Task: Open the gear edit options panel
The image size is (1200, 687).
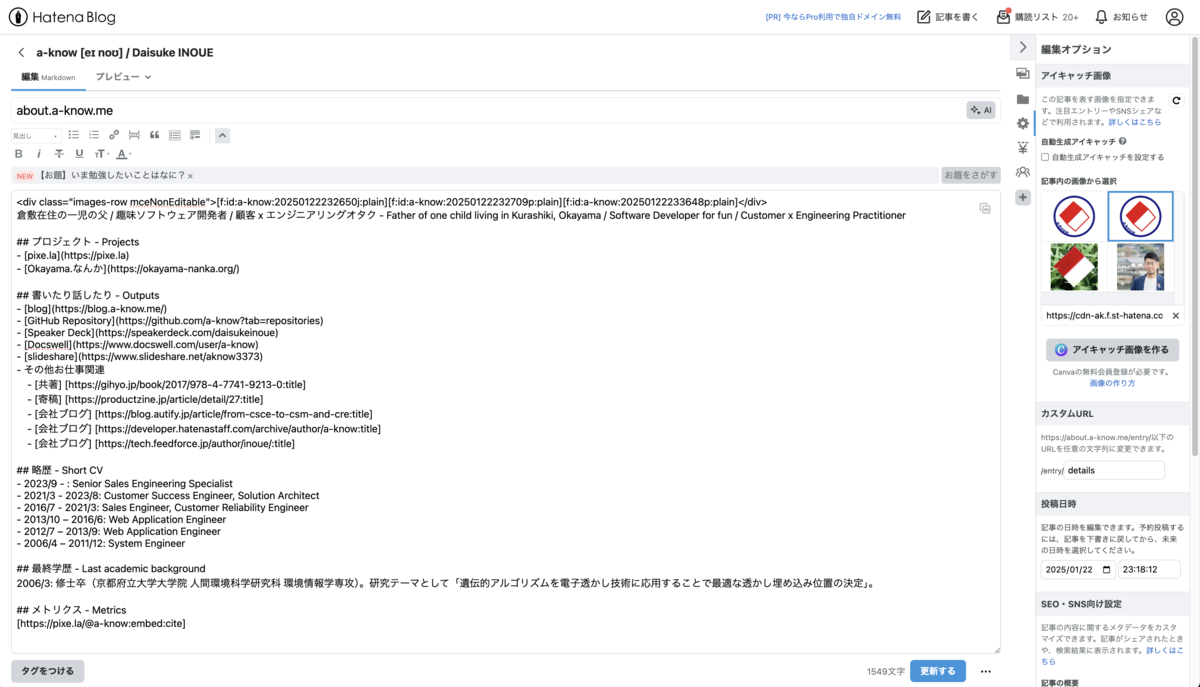Action: (x=1022, y=123)
